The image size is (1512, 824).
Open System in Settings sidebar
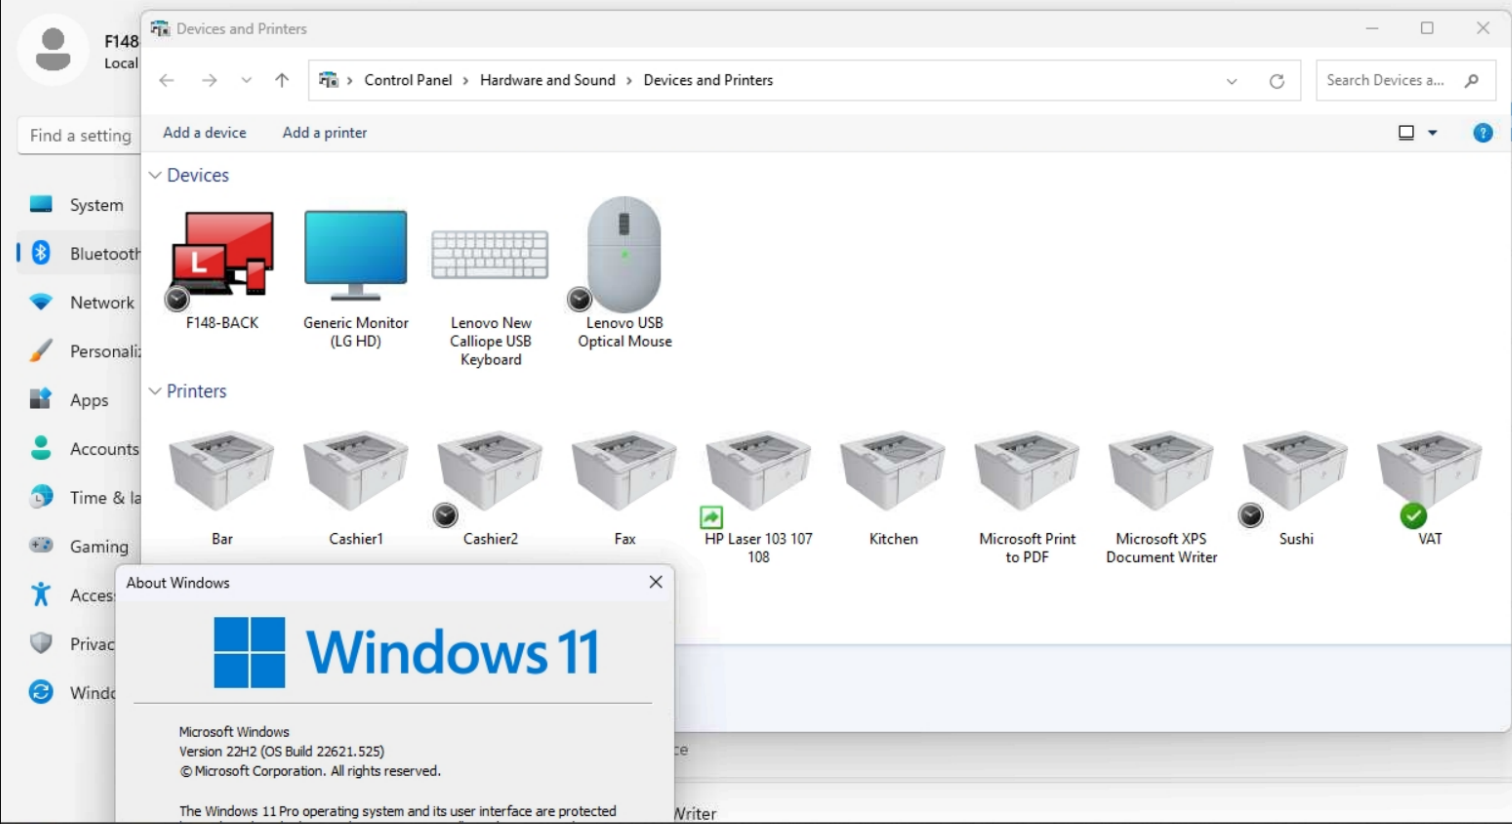(77, 205)
